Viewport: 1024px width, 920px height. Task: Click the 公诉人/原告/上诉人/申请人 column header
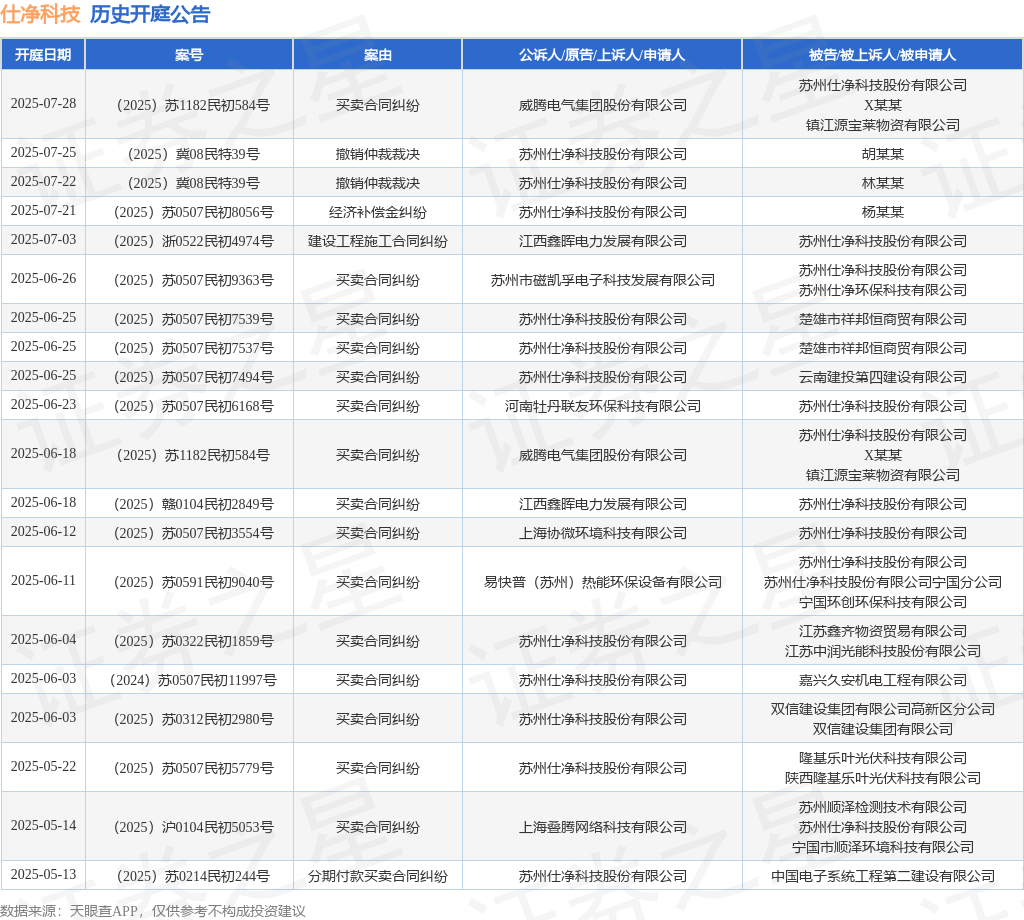pyautogui.click(x=602, y=55)
